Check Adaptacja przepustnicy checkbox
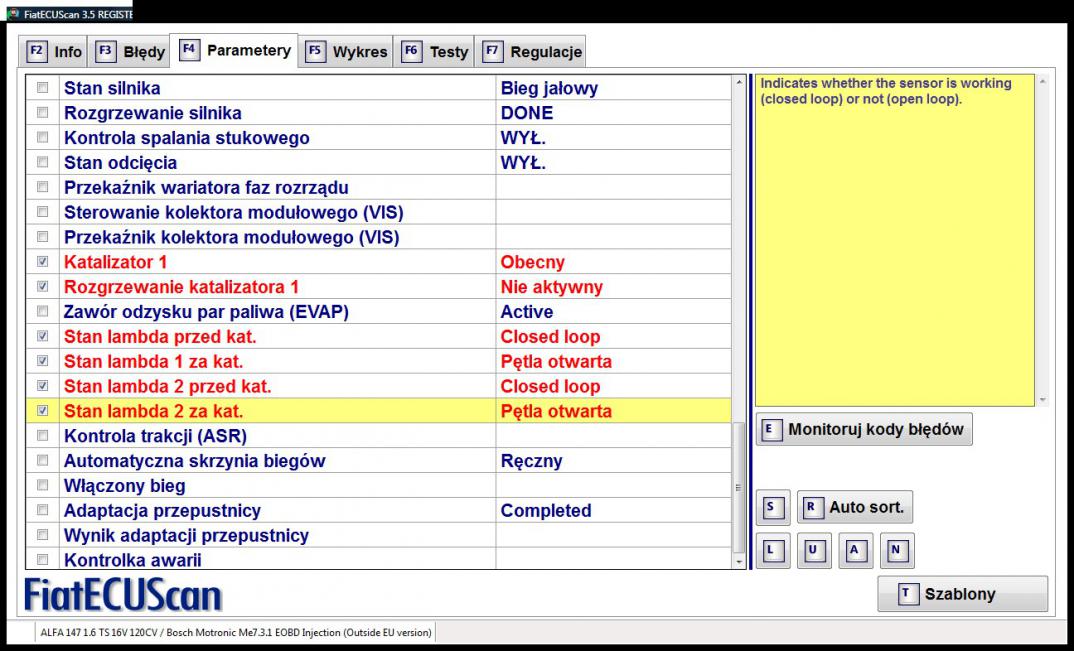Image resolution: width=1074 pixels, height=651 pixels. point(42,510)
